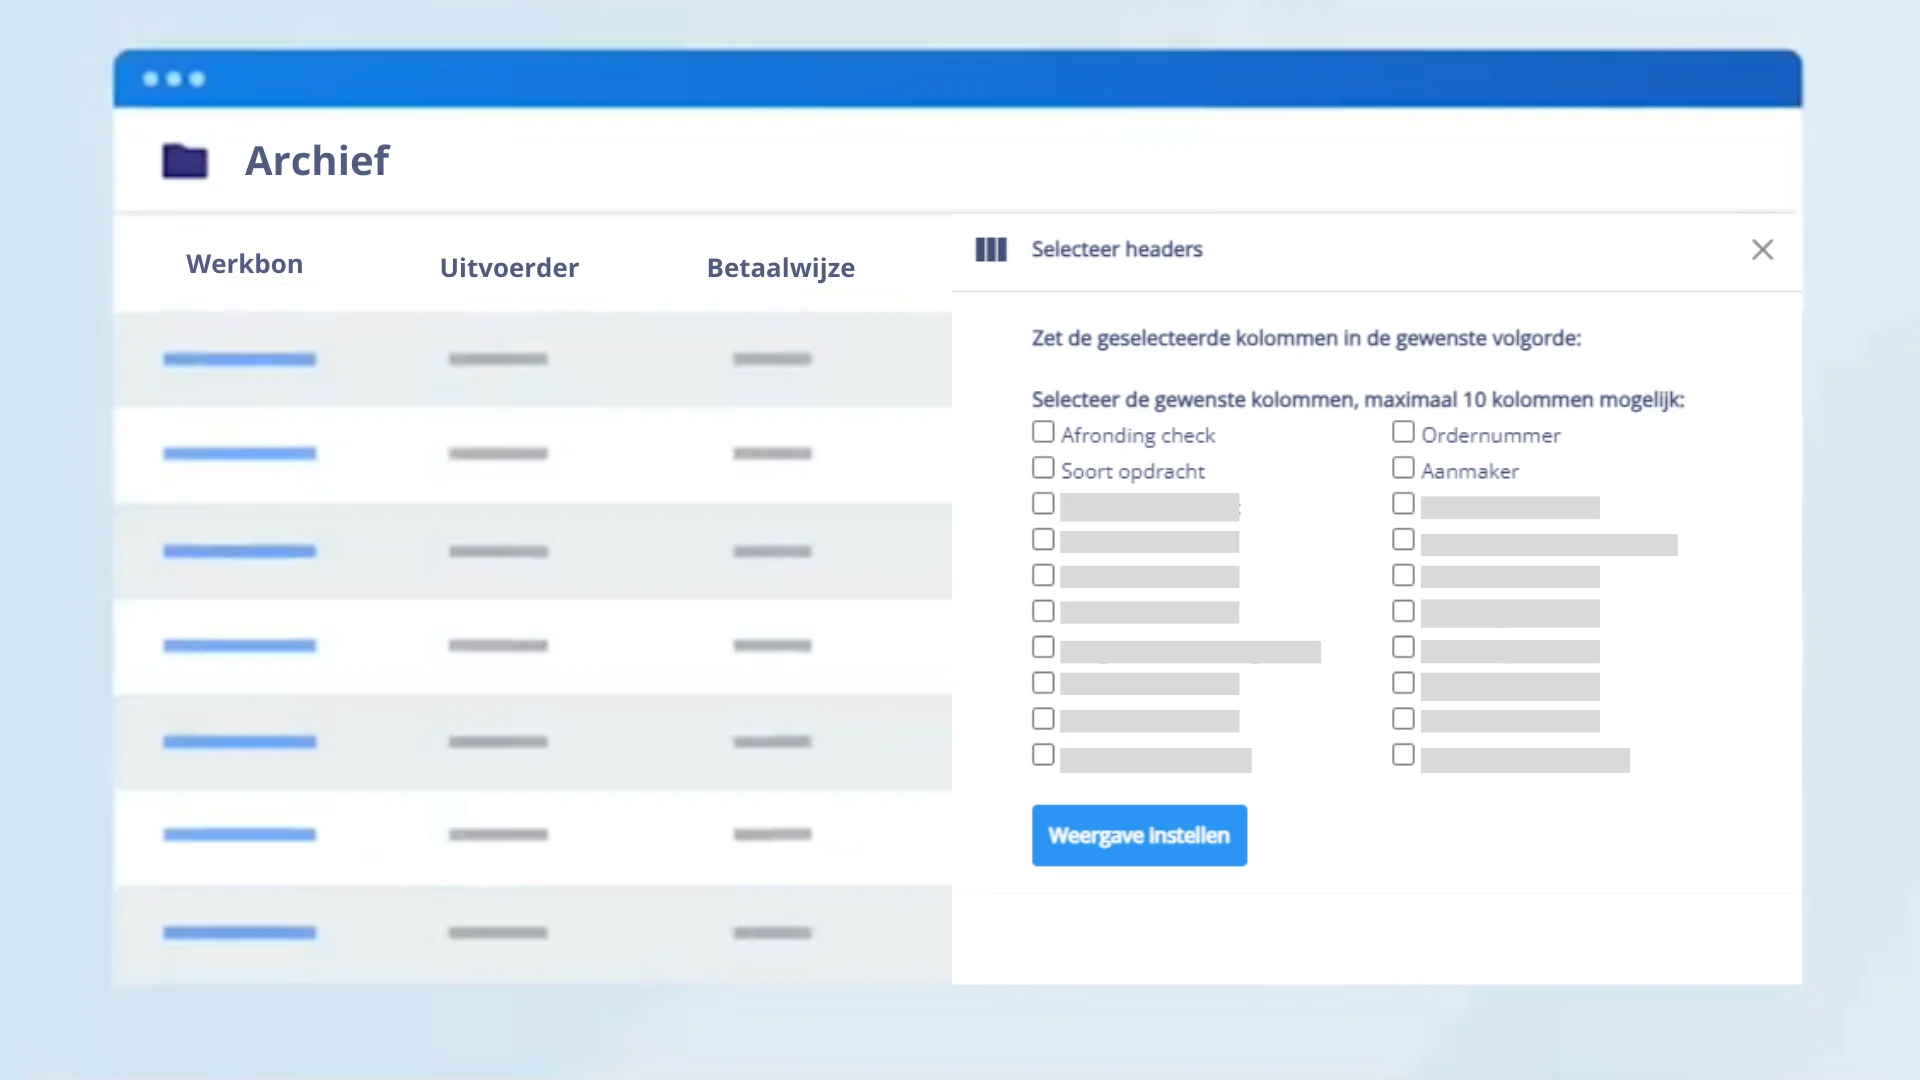Click the Selecteer headers panel title
Screen dimensions: 1920x1080
click(x=1116, y=249)
